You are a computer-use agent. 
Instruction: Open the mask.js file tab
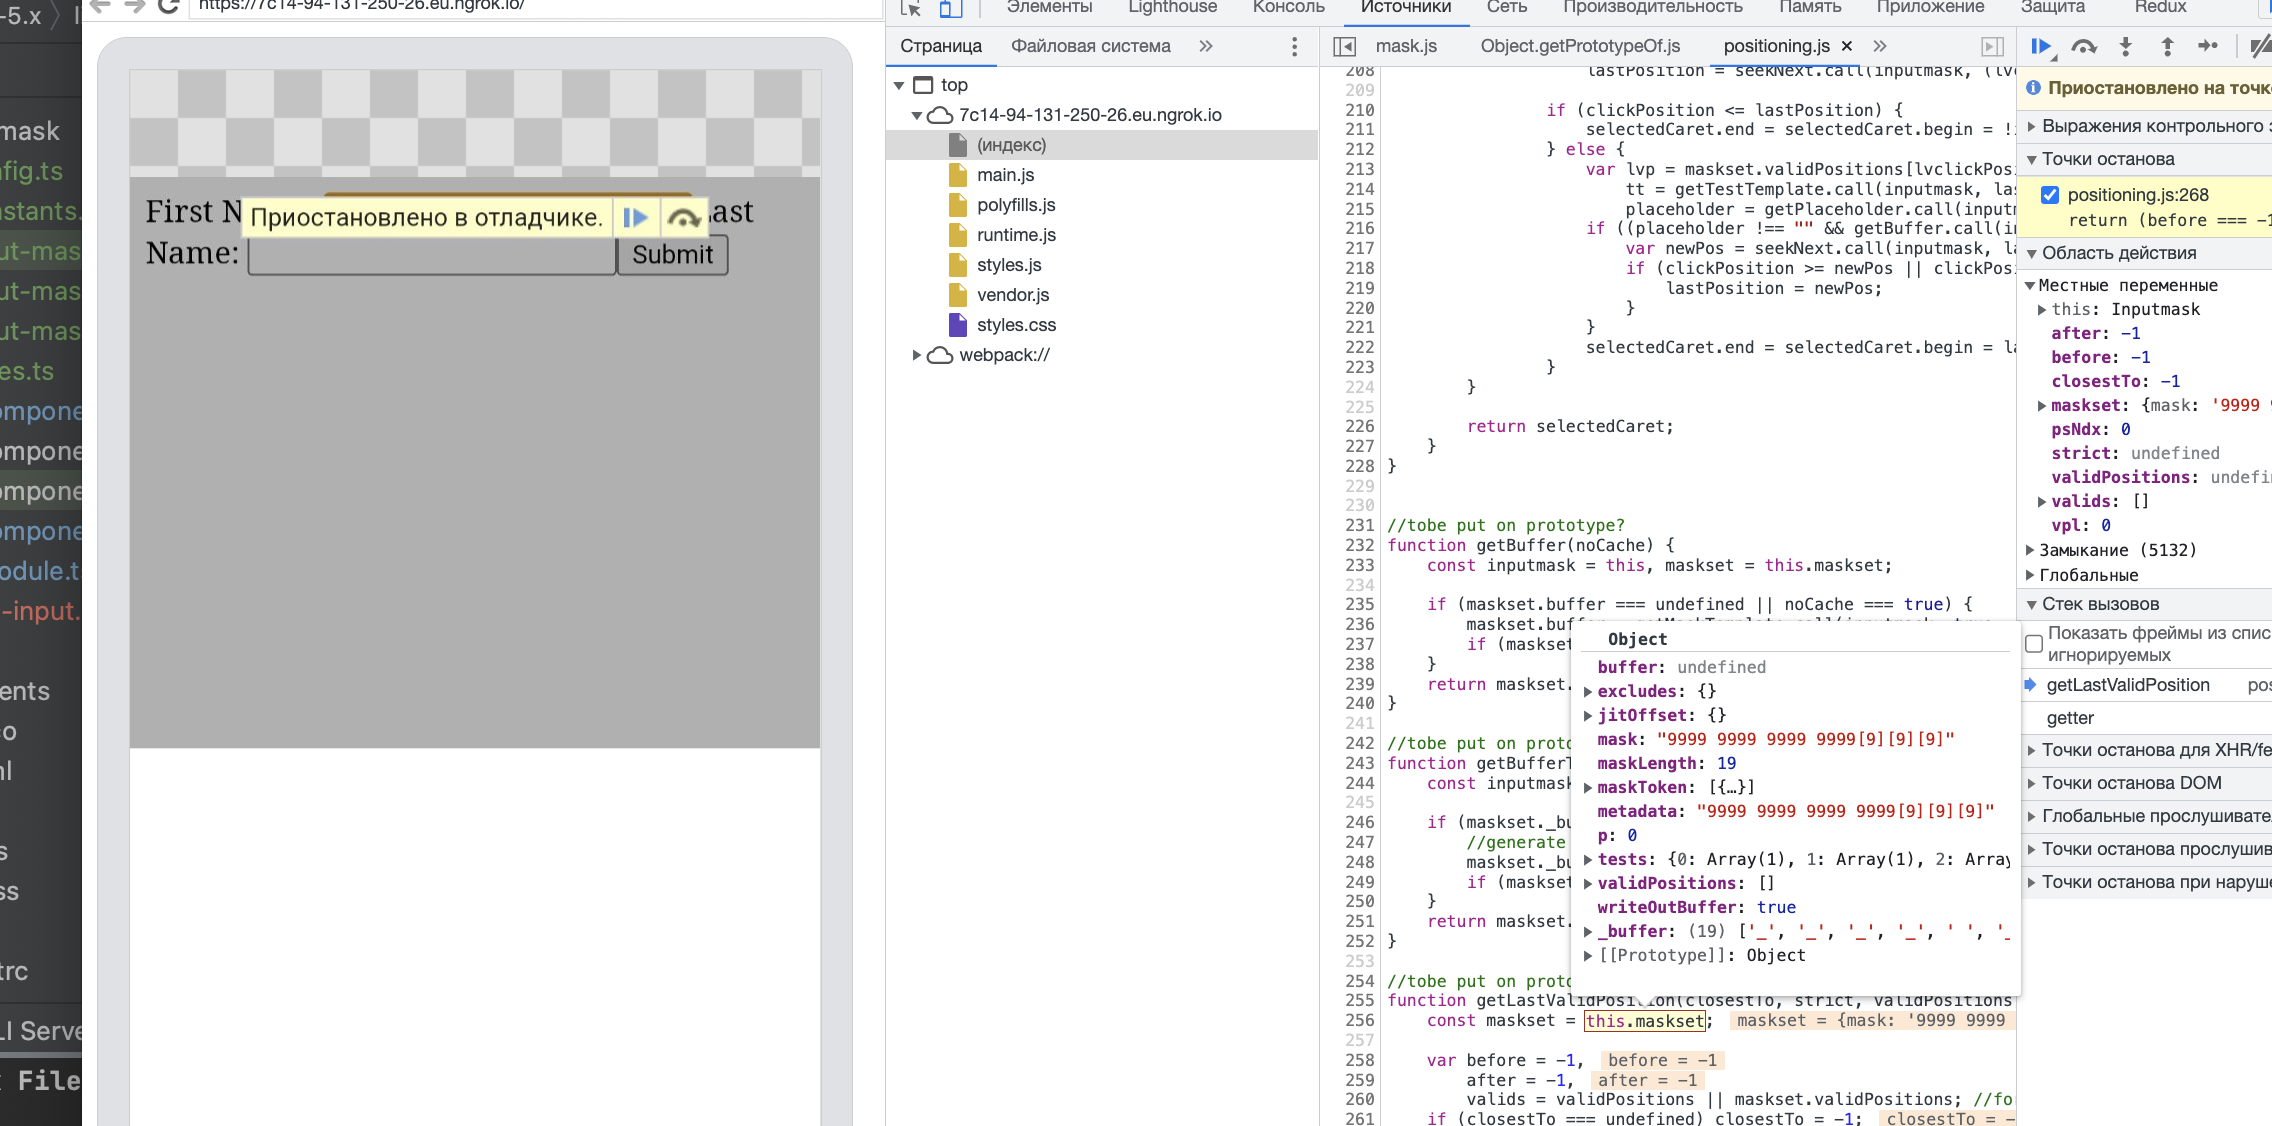tap(1404, 46)
